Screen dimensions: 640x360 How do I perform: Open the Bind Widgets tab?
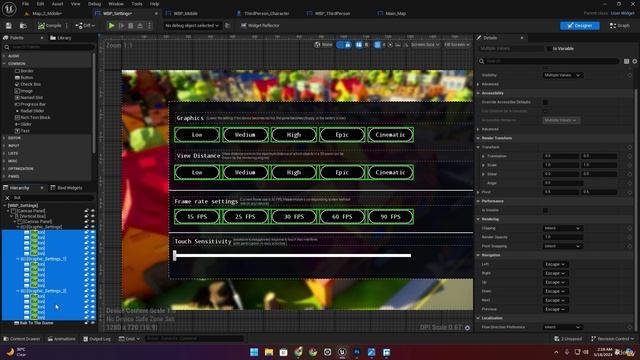67,188
